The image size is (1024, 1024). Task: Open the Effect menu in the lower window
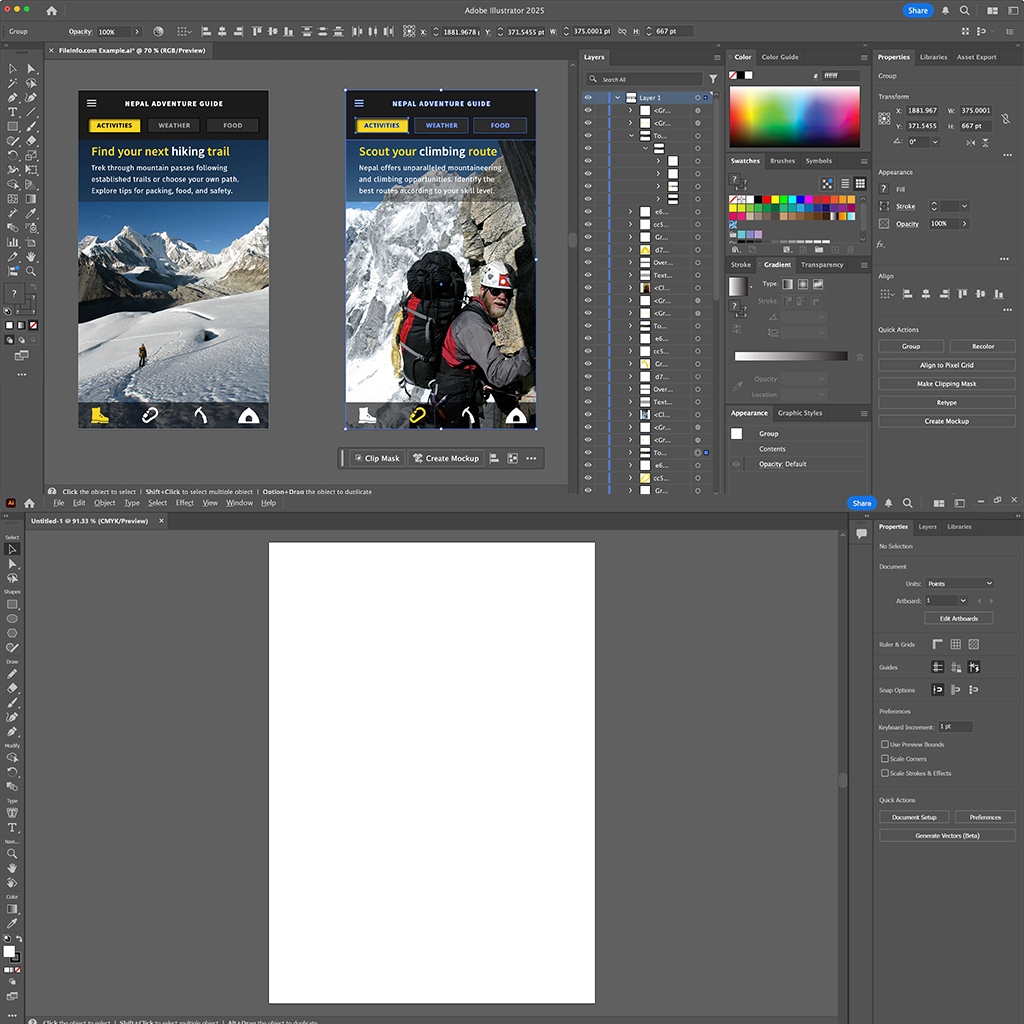tap(185, 503)
